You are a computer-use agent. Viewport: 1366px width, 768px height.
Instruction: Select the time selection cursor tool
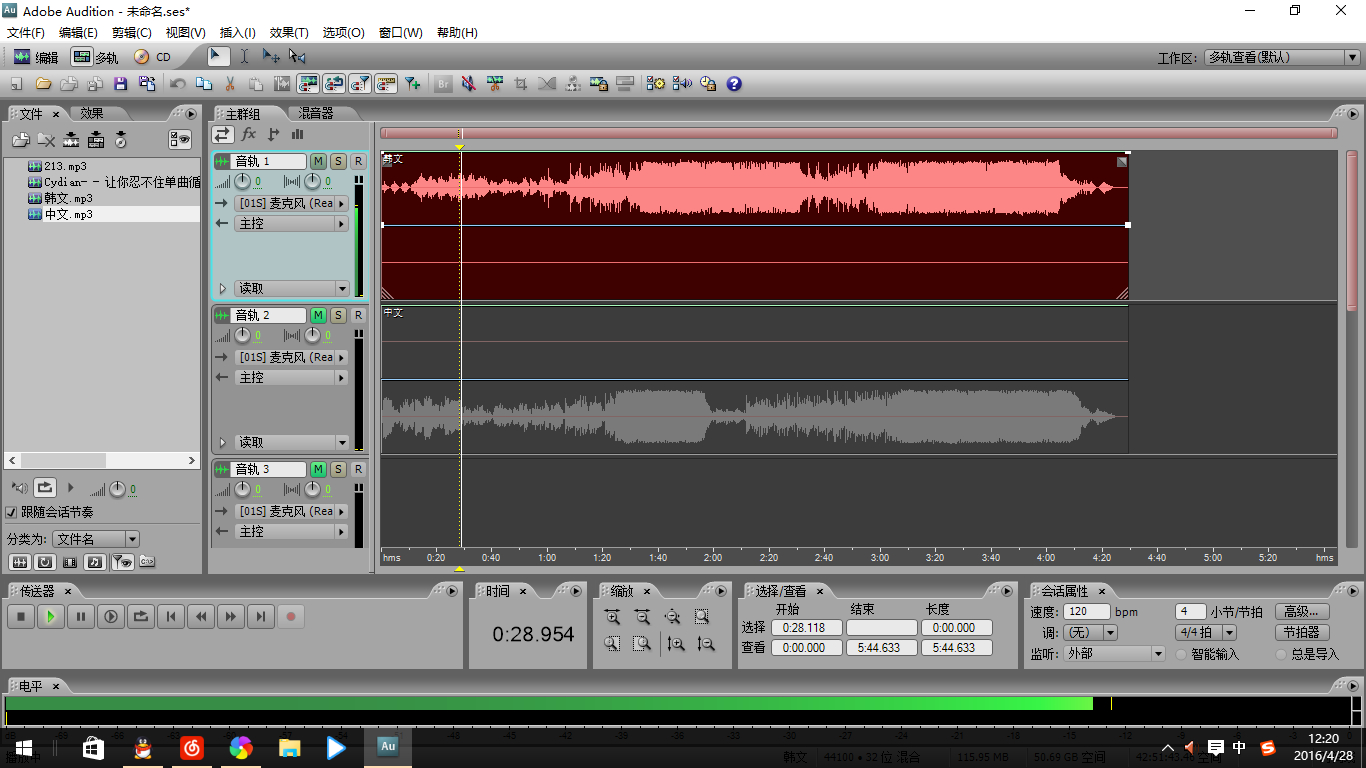tap(244, 57)
